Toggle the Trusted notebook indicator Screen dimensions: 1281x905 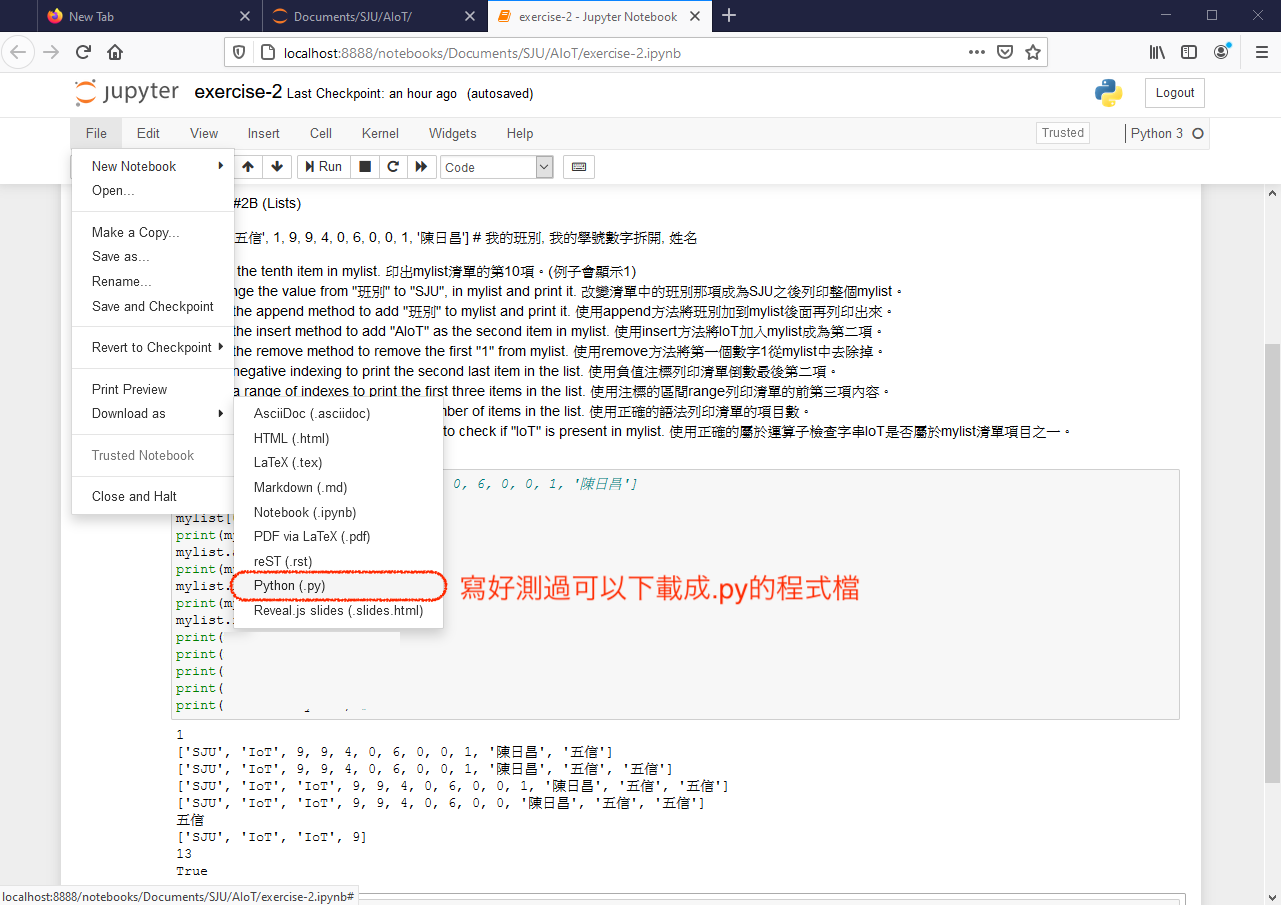pyautogui.click(x=1062, y=133)
